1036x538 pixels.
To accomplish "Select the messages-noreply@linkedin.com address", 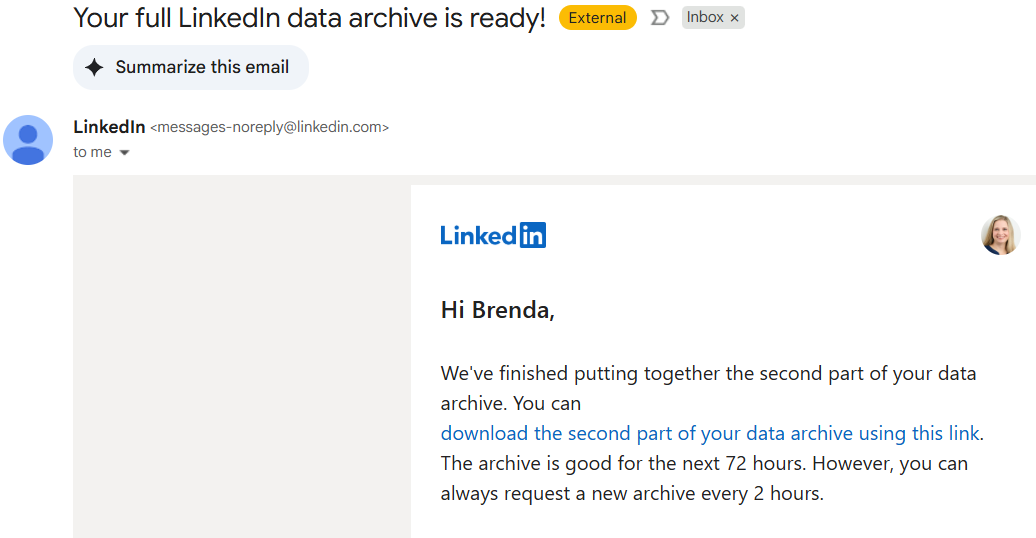I will [x=269, y=127].
